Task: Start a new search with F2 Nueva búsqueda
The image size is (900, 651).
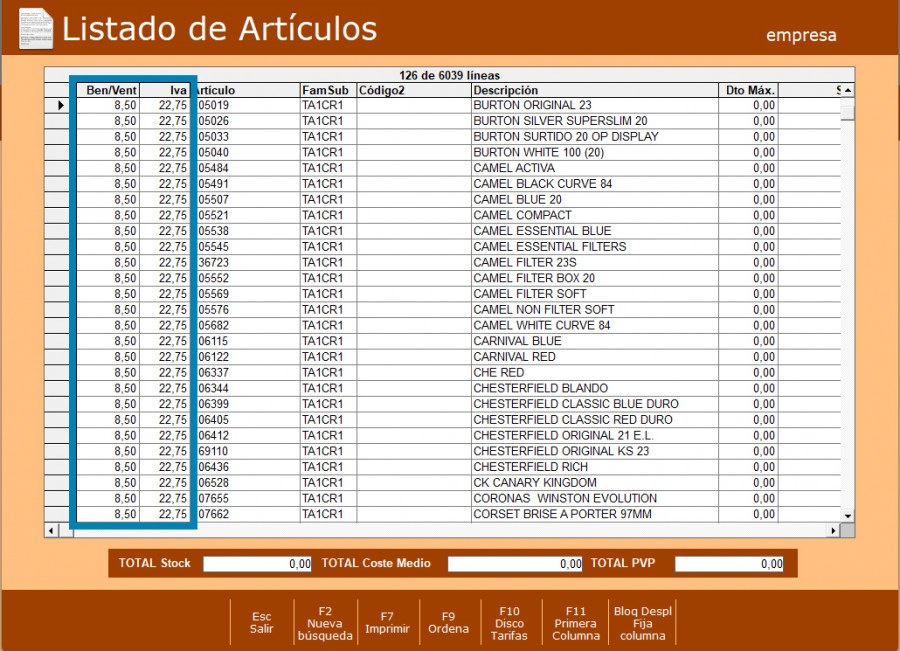Action: 325,623
